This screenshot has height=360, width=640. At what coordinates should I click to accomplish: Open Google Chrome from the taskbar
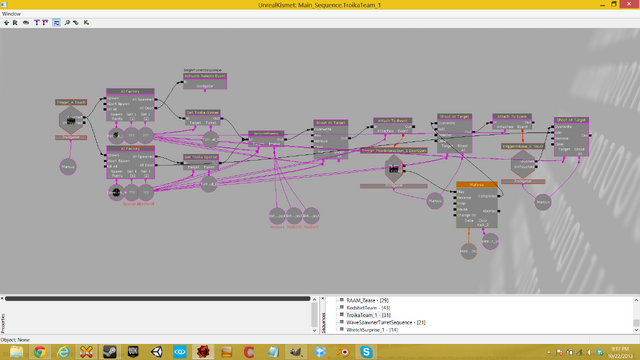(40, 352)
